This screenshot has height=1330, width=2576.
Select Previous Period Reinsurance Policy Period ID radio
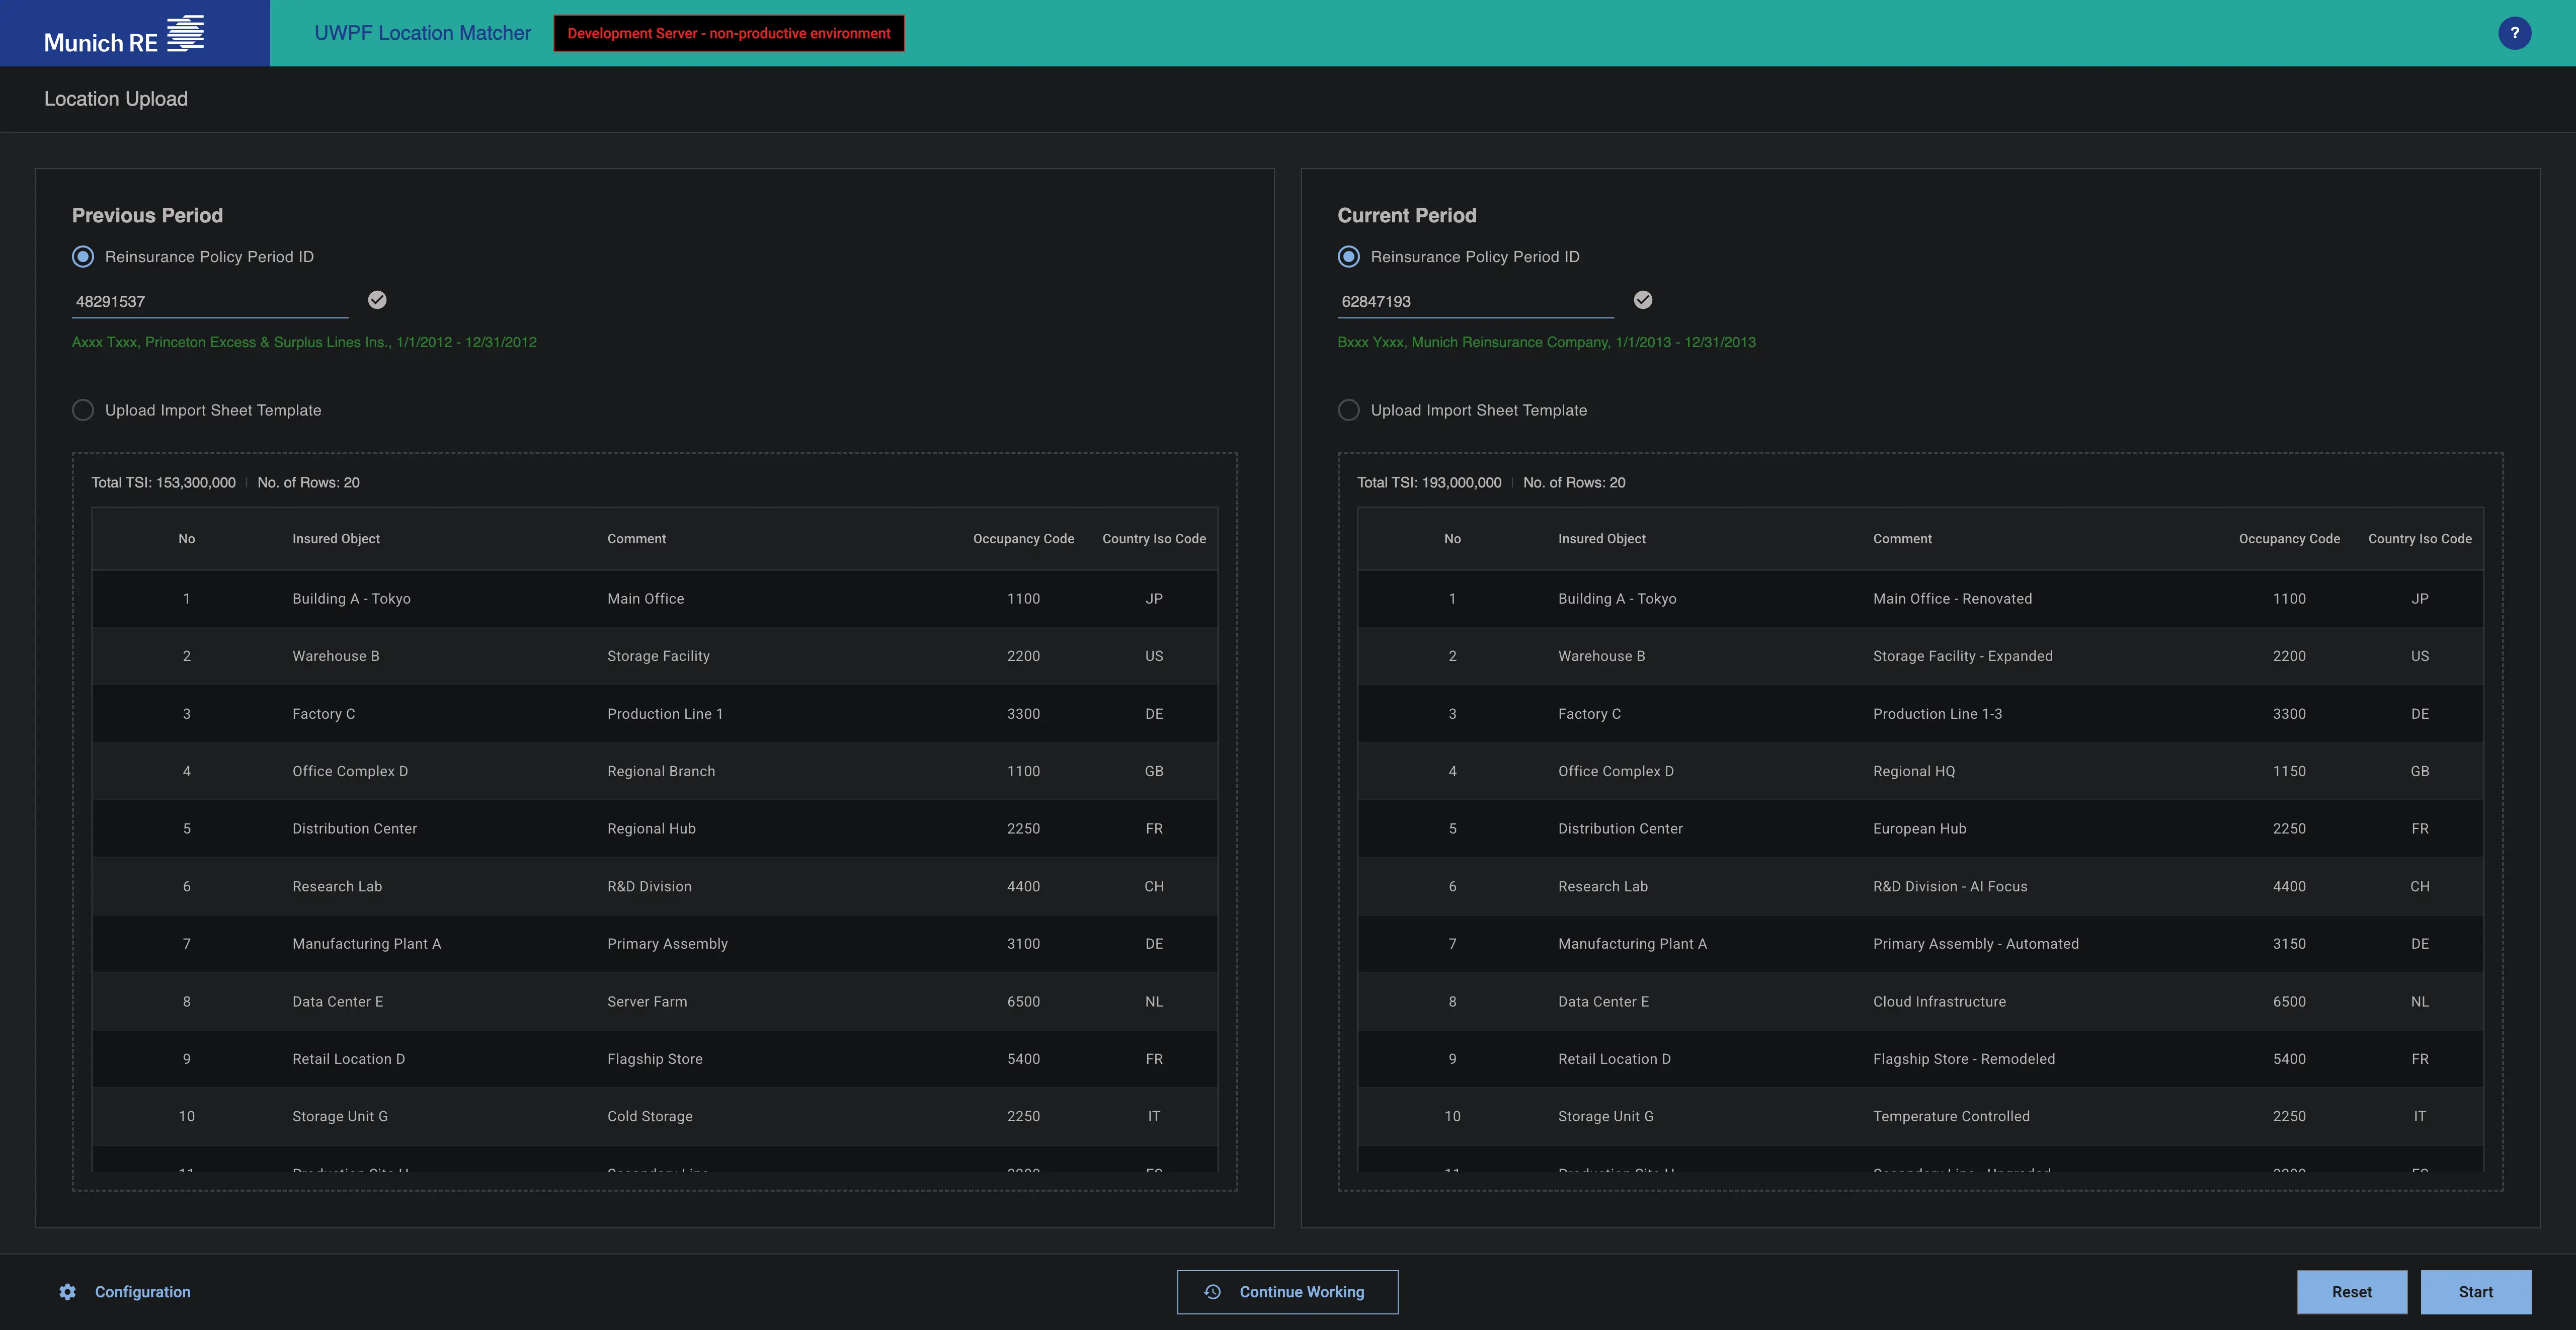point(83,257)
